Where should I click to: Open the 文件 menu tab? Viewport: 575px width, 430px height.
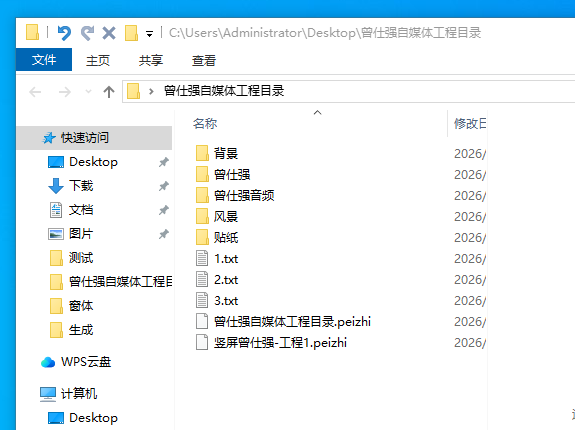44,59
